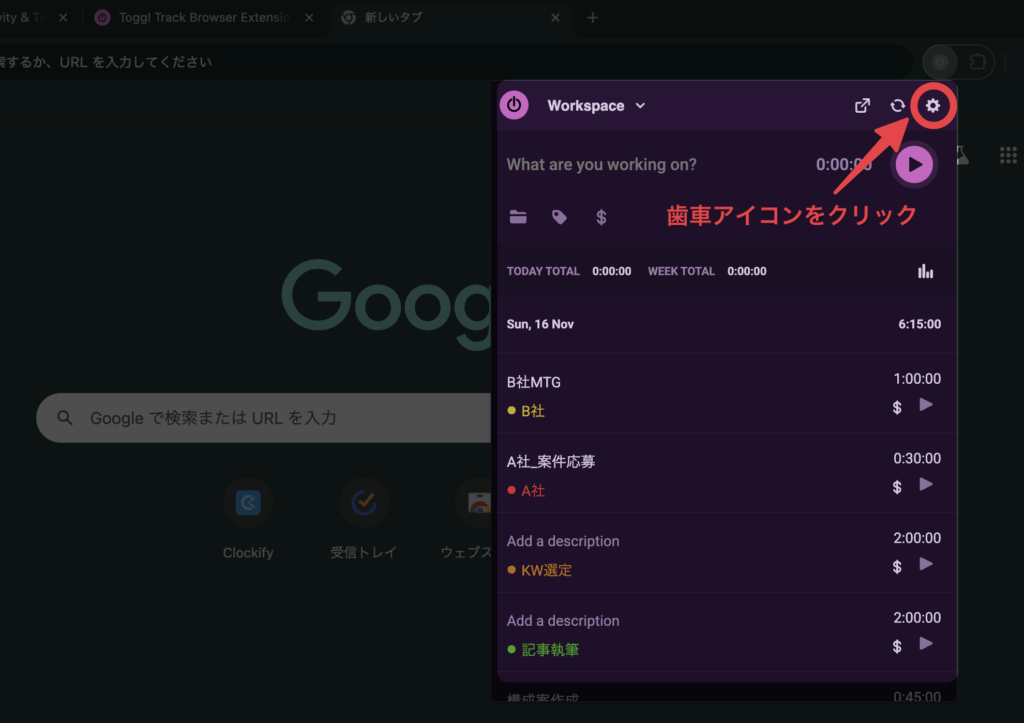Expand the Workspace dropdown
The width and height of the screenshot is (1024, 723).
tap(596, 106)
